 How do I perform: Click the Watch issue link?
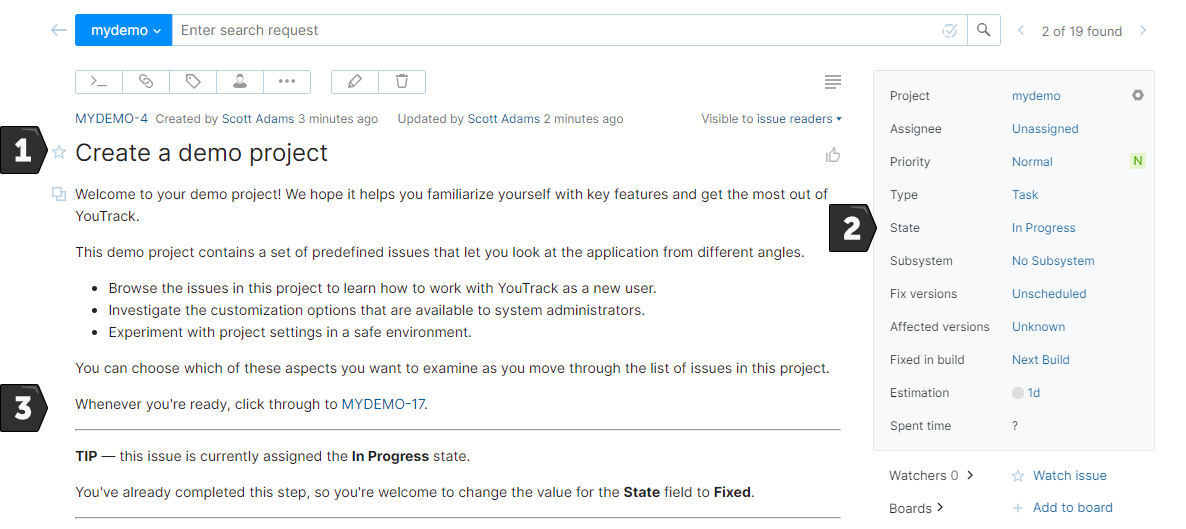click(x=1070, y=475)
